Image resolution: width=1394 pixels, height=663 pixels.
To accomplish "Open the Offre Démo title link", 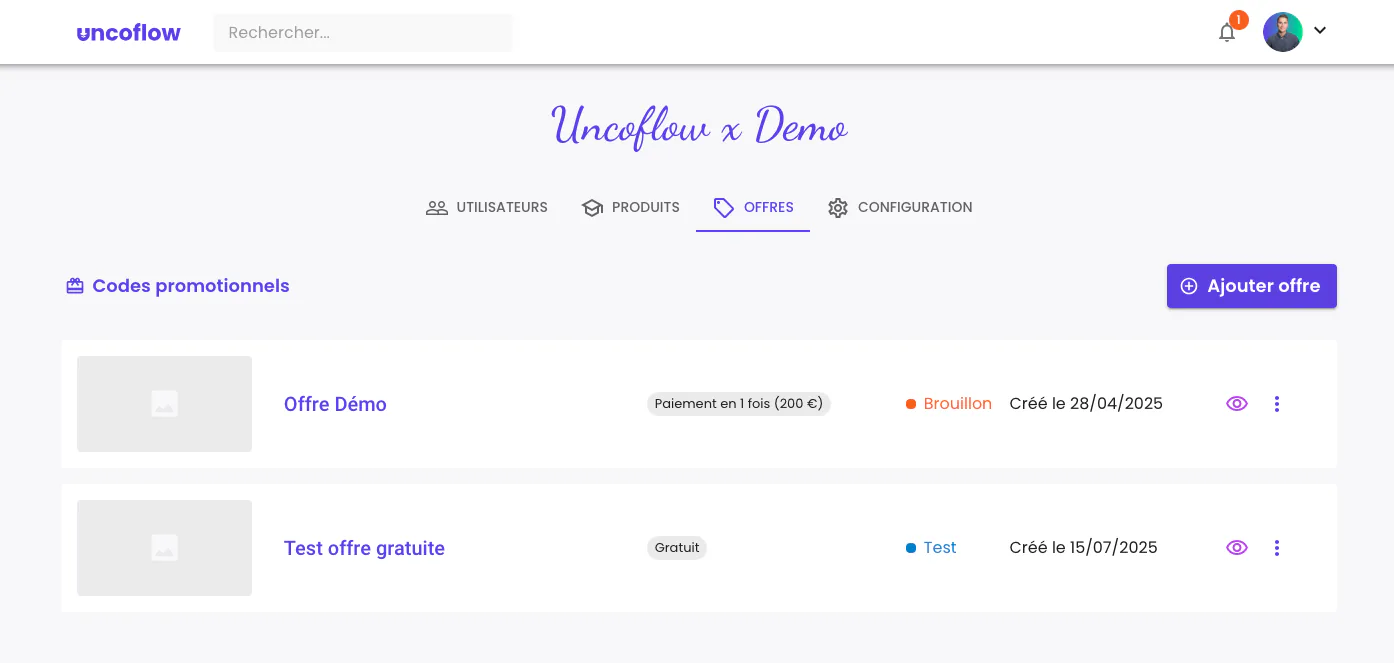I will 335,404.
